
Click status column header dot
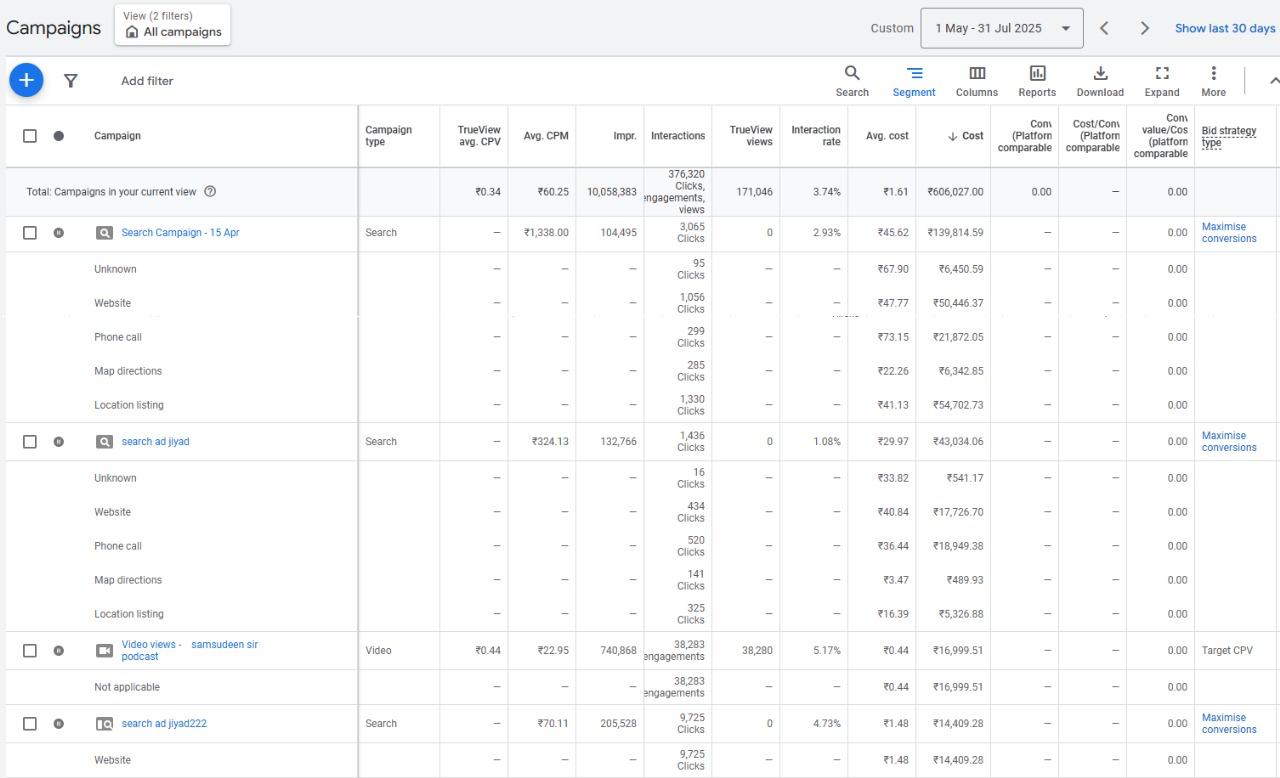coord(58,136)
